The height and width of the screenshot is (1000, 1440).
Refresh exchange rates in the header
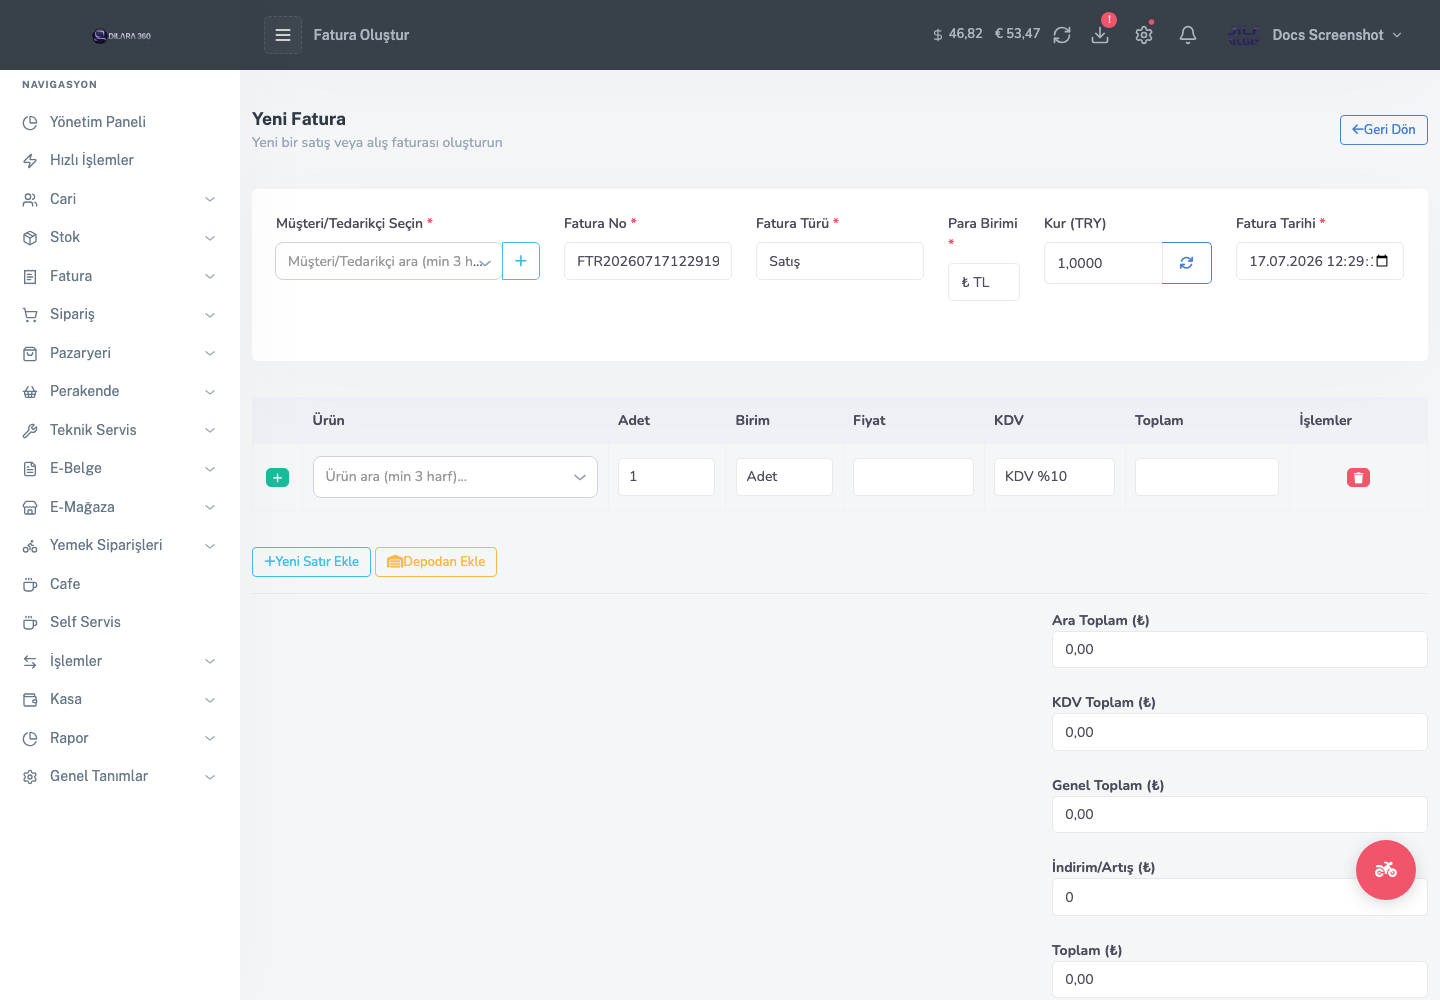(x=1062, y=35)
